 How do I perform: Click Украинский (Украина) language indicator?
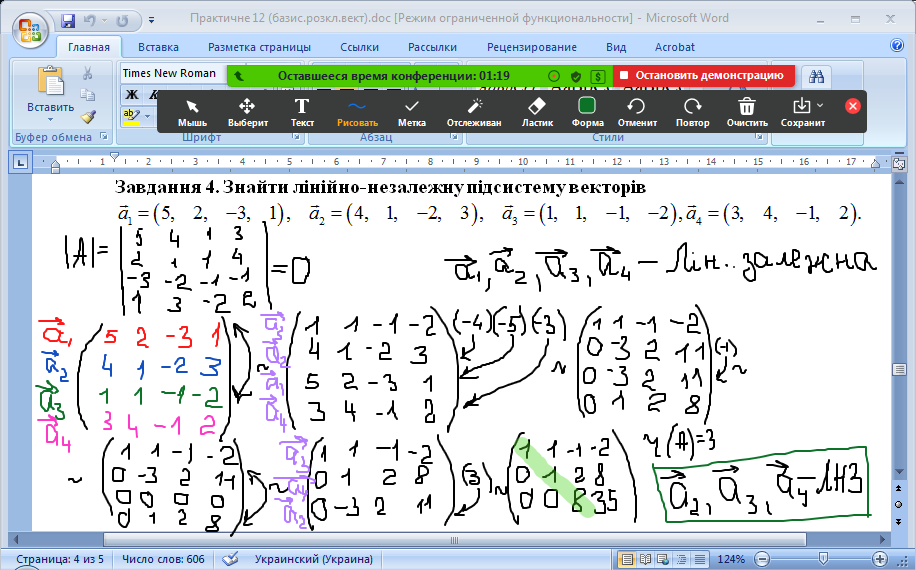click(314, 559)
